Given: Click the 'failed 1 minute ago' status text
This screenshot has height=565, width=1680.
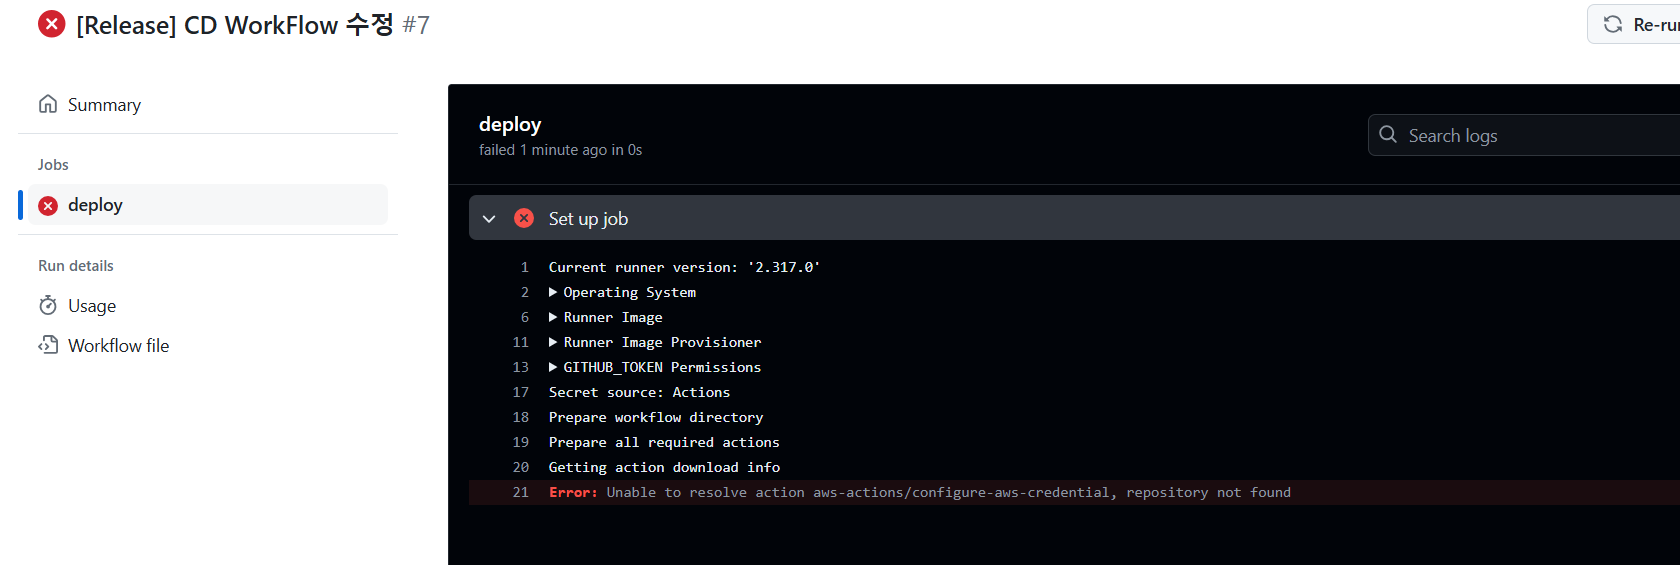Looking at the screenshot, I should coord(560,150).
